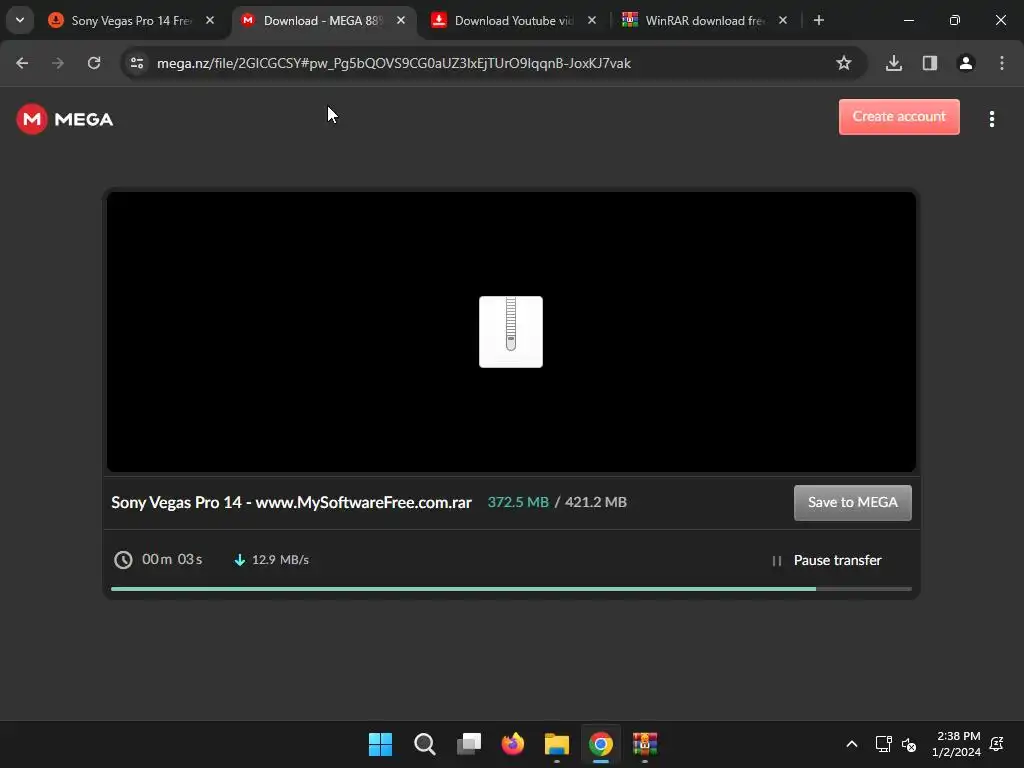Open Task View on the taskbar
The image size is (1024, 768).
click(469, 744)
